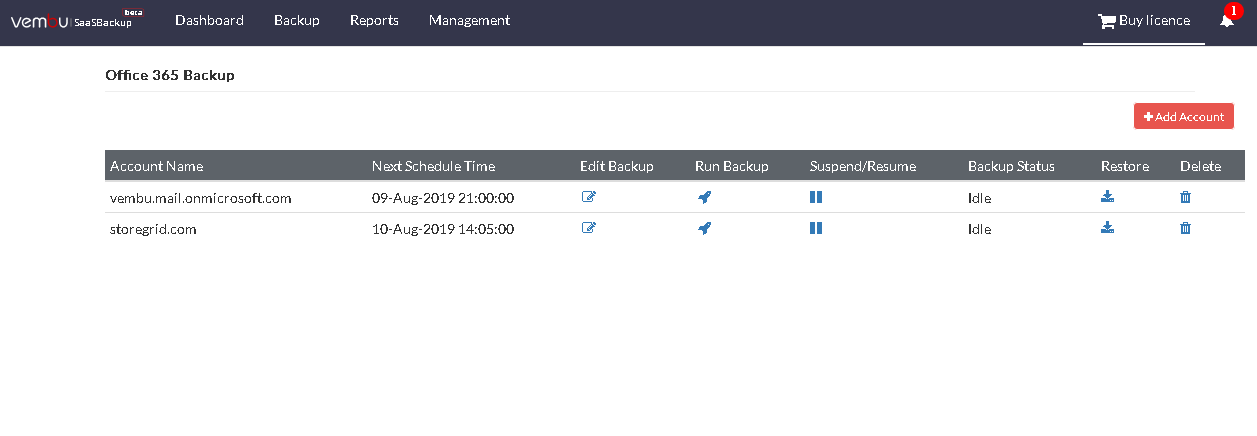The image size is (1257, 436).
Task: Click the Suspend/Resume column header
Action: 863,166
